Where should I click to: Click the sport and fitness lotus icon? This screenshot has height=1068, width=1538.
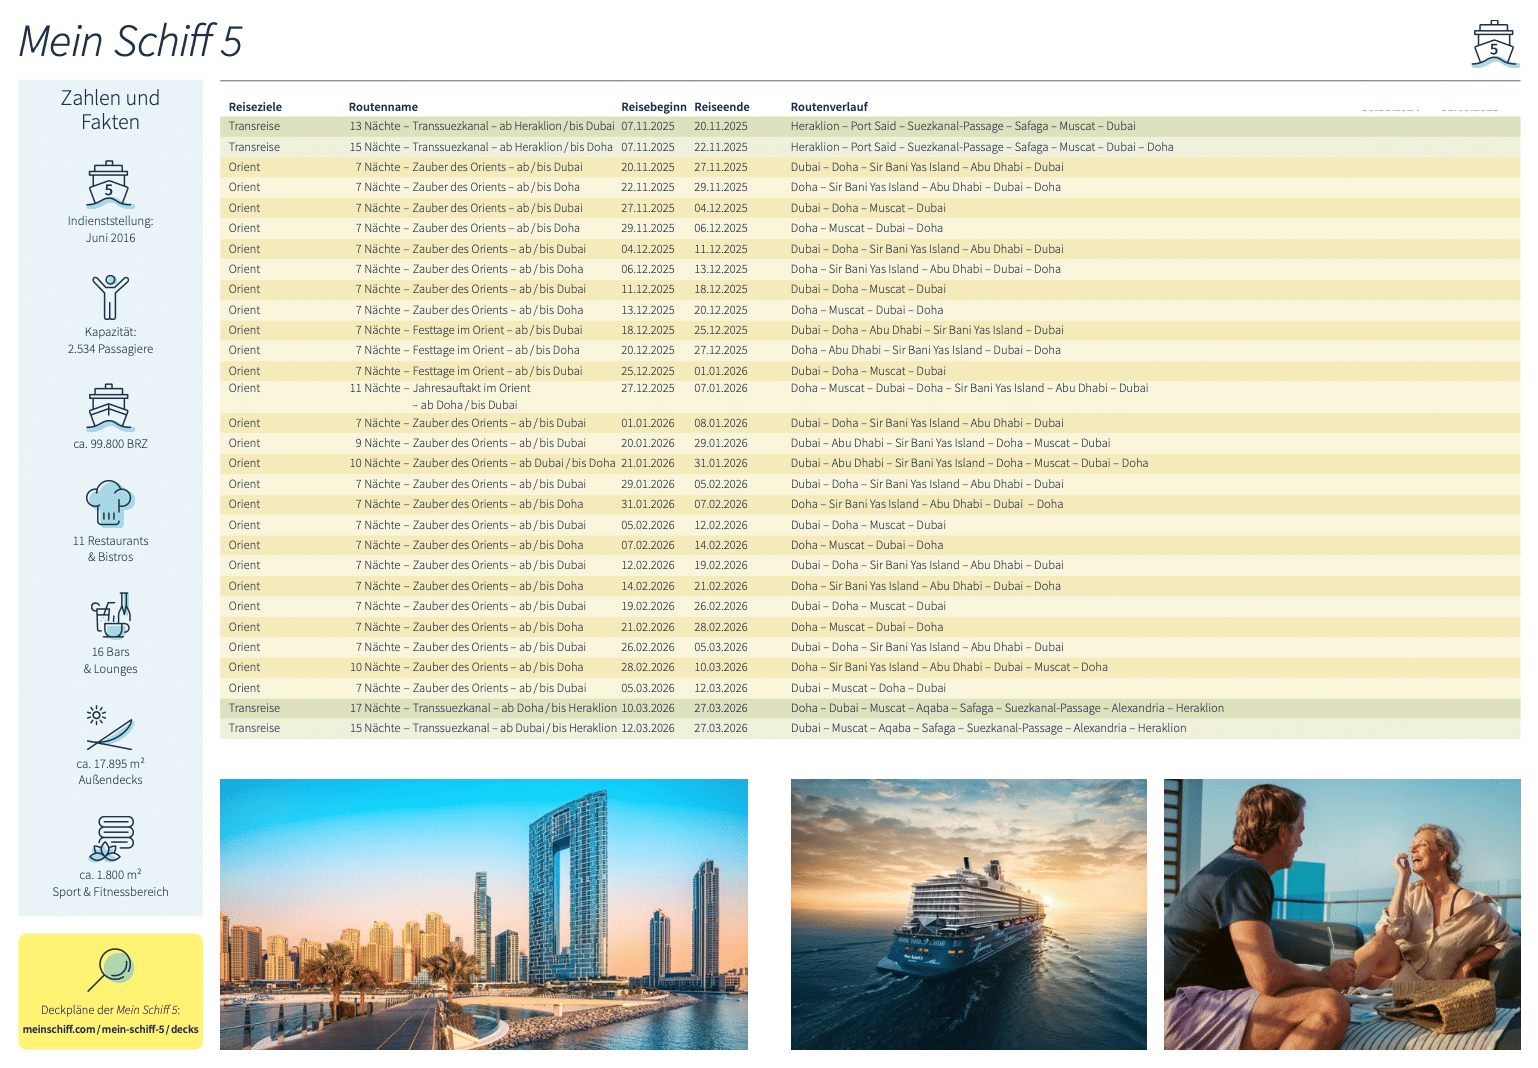pyautogui.click(x=110, y=838)
